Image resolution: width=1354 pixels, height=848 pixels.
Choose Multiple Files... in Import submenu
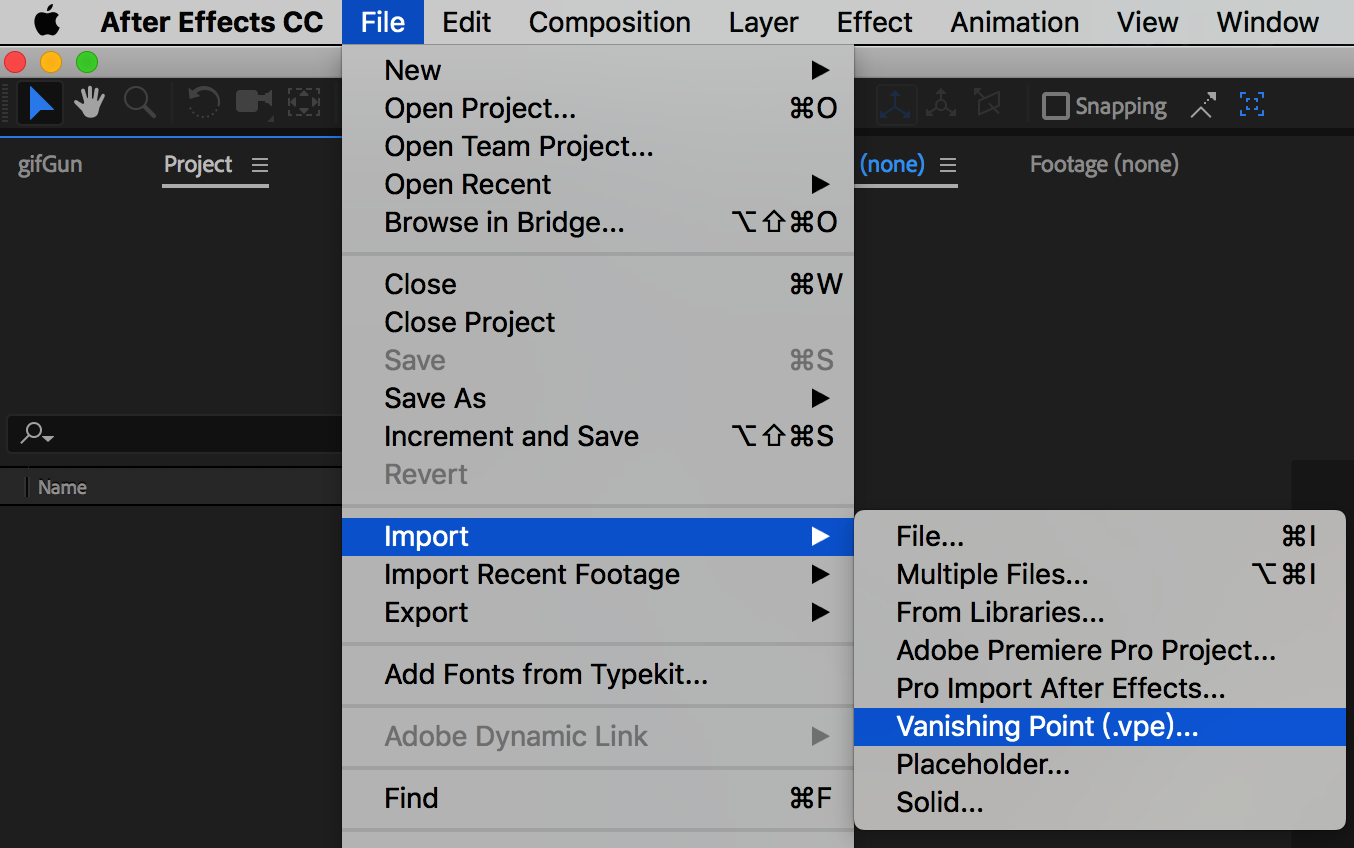tap(1100, 574)
